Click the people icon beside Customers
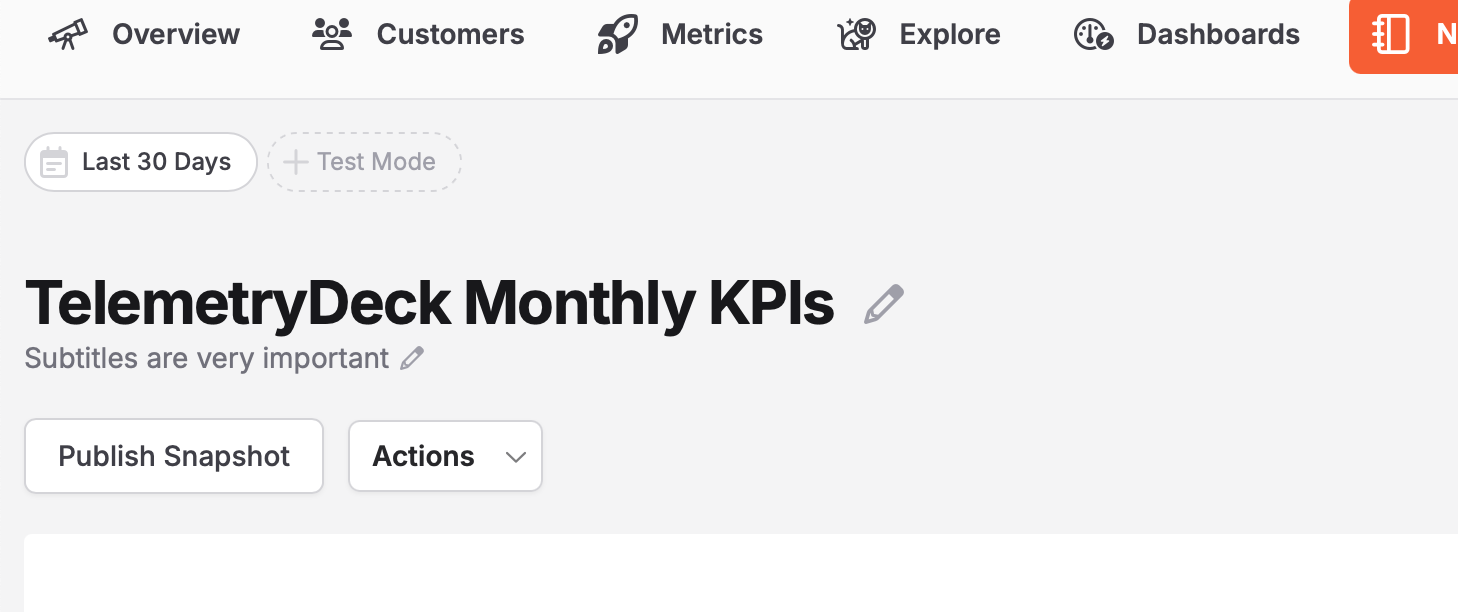Image resolution: width=1458 pixels, height=612 pixels. 332,35
